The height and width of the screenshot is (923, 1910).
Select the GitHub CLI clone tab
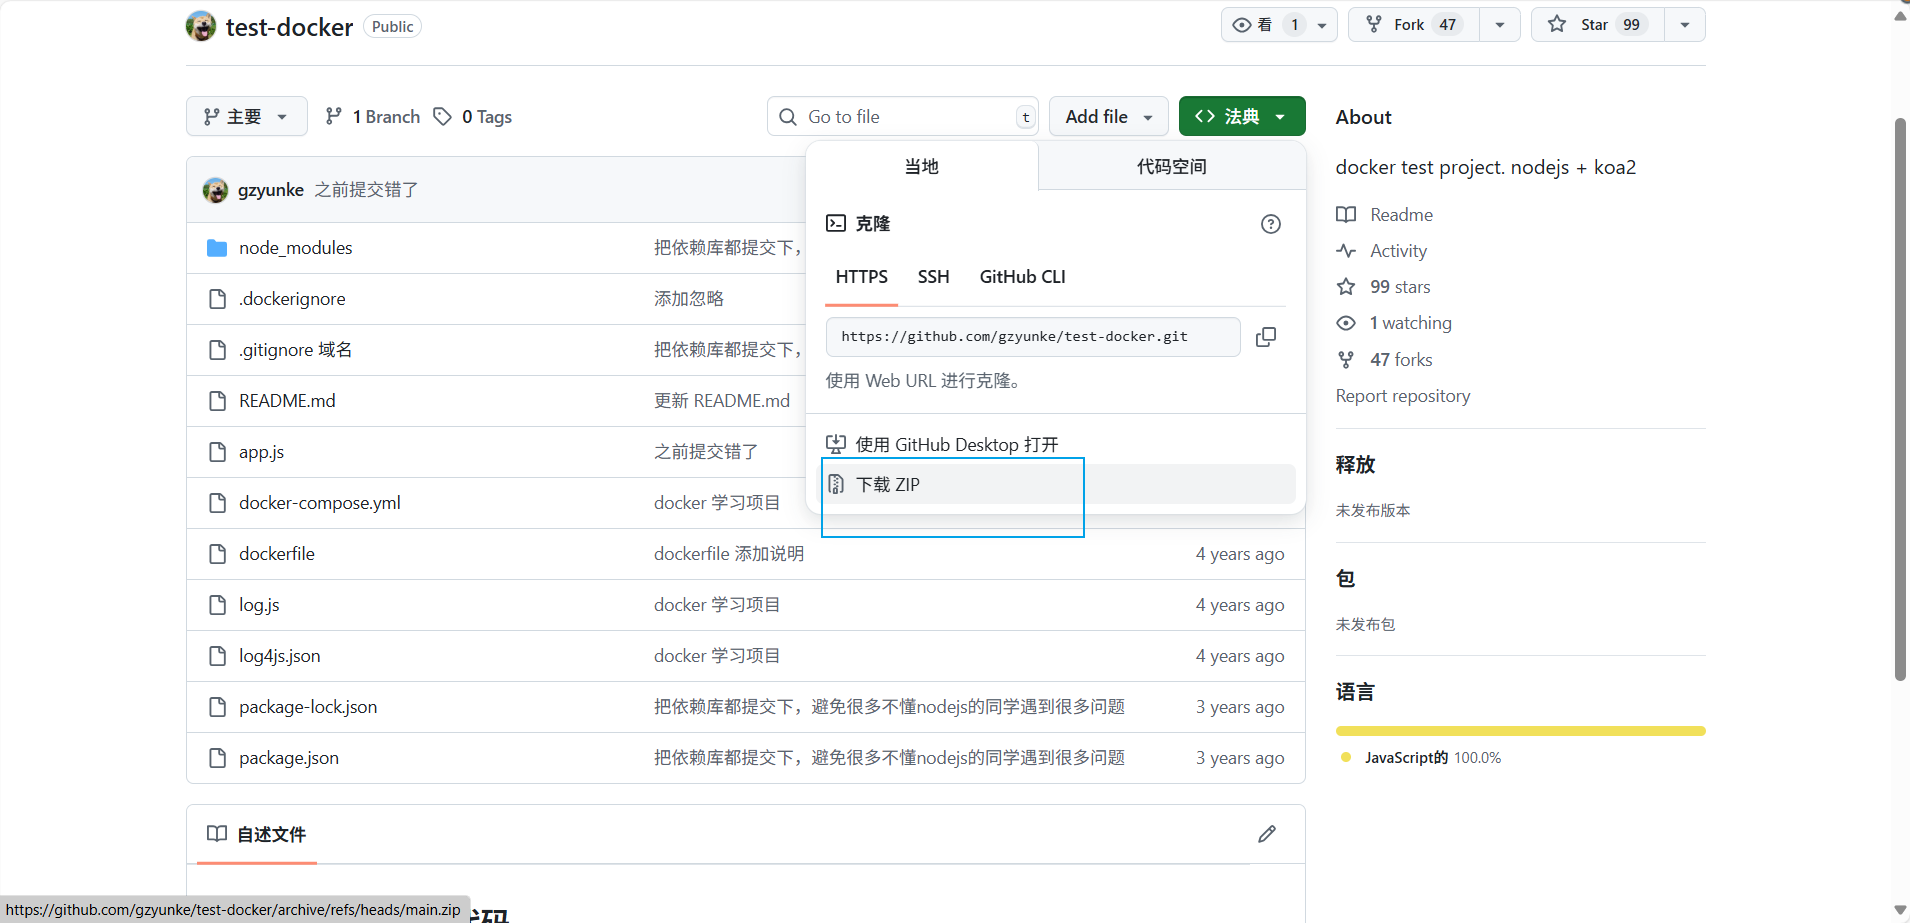point(1022,277)
